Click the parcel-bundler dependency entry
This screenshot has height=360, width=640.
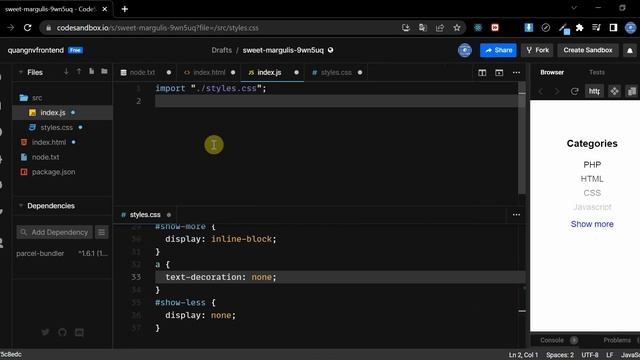[62, 253]
